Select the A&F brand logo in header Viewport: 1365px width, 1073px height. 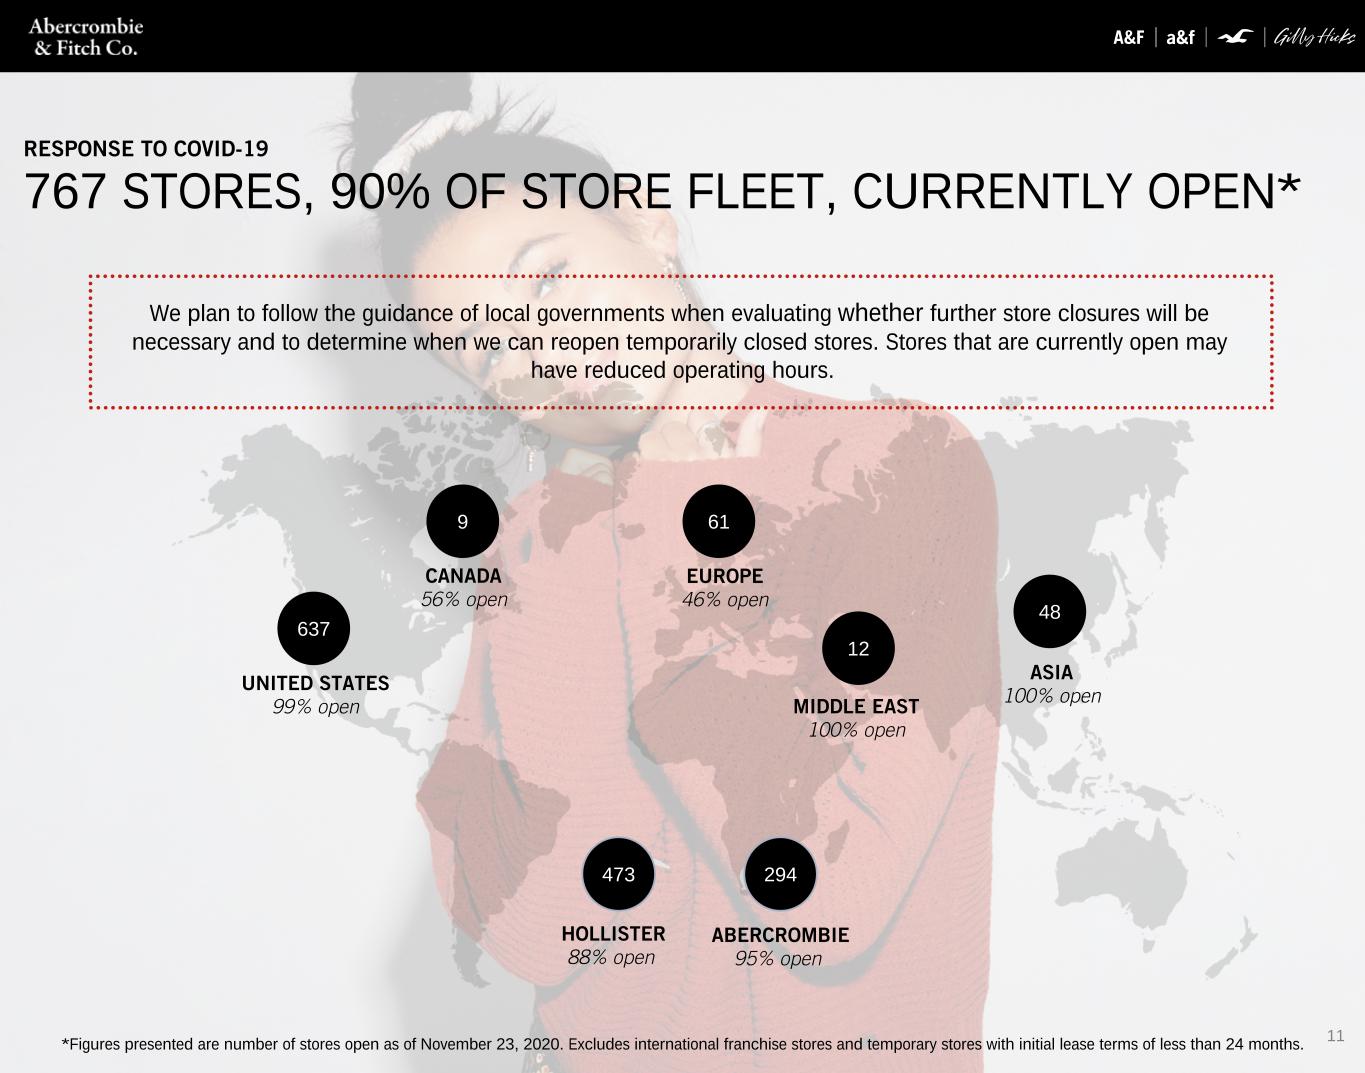[1128, 38]
